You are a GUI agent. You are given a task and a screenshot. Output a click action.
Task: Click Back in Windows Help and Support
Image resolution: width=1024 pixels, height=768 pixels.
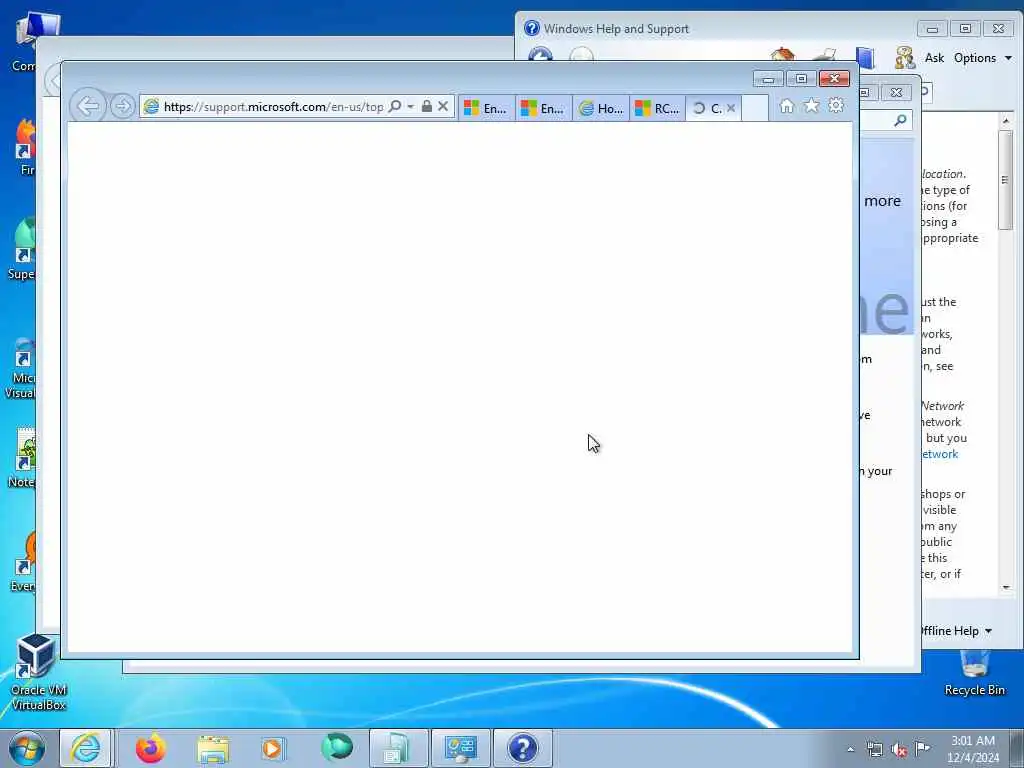pos(540,55)
